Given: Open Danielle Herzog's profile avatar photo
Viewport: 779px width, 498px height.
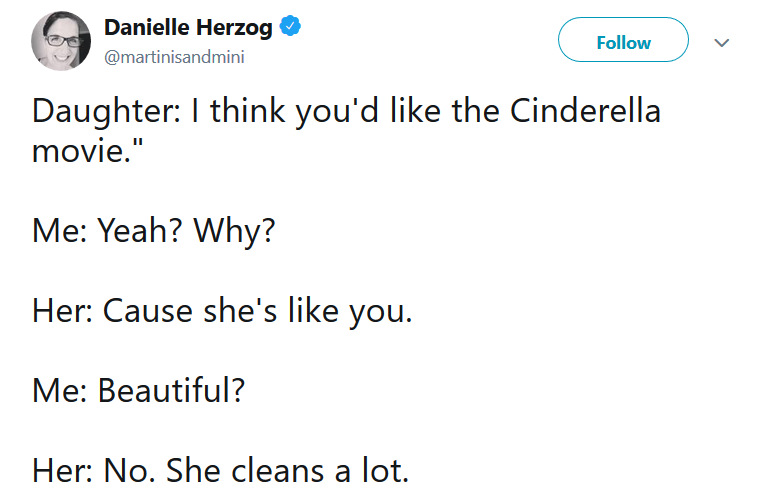Looking at the screenshot, I should [x=61, y=41].
